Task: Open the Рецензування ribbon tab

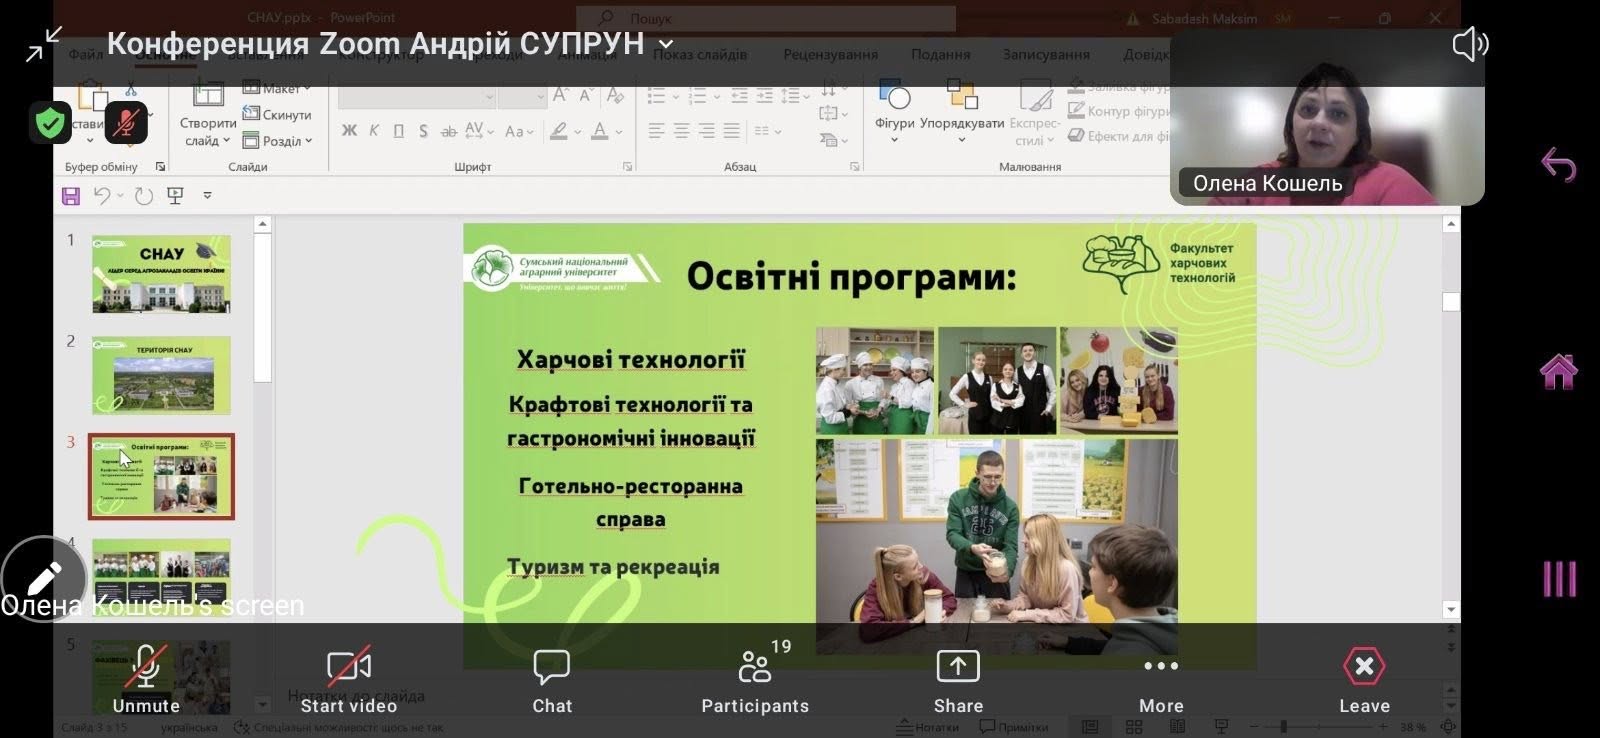Action: coord(830,54)
